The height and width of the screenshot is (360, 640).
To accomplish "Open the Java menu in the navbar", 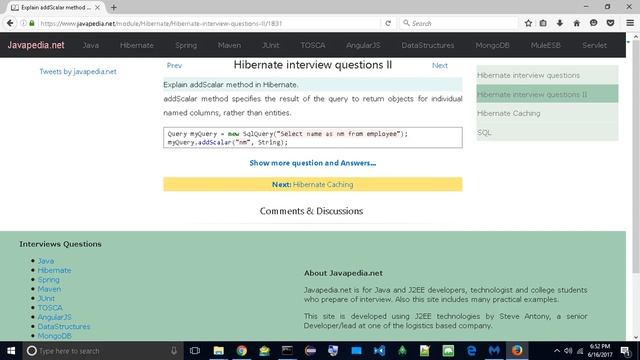I will point(91,45).
